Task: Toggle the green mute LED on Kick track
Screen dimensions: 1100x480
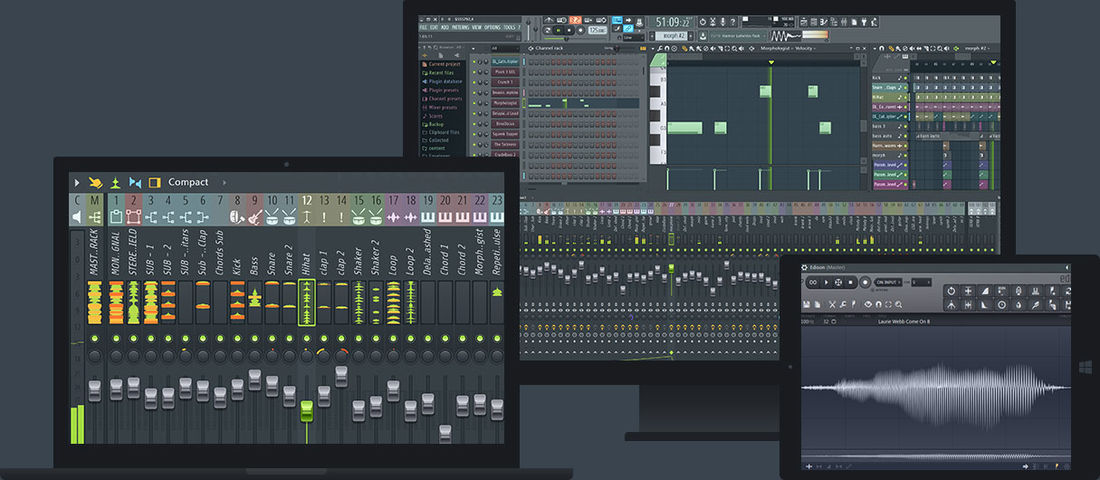Action: (237, 338)
